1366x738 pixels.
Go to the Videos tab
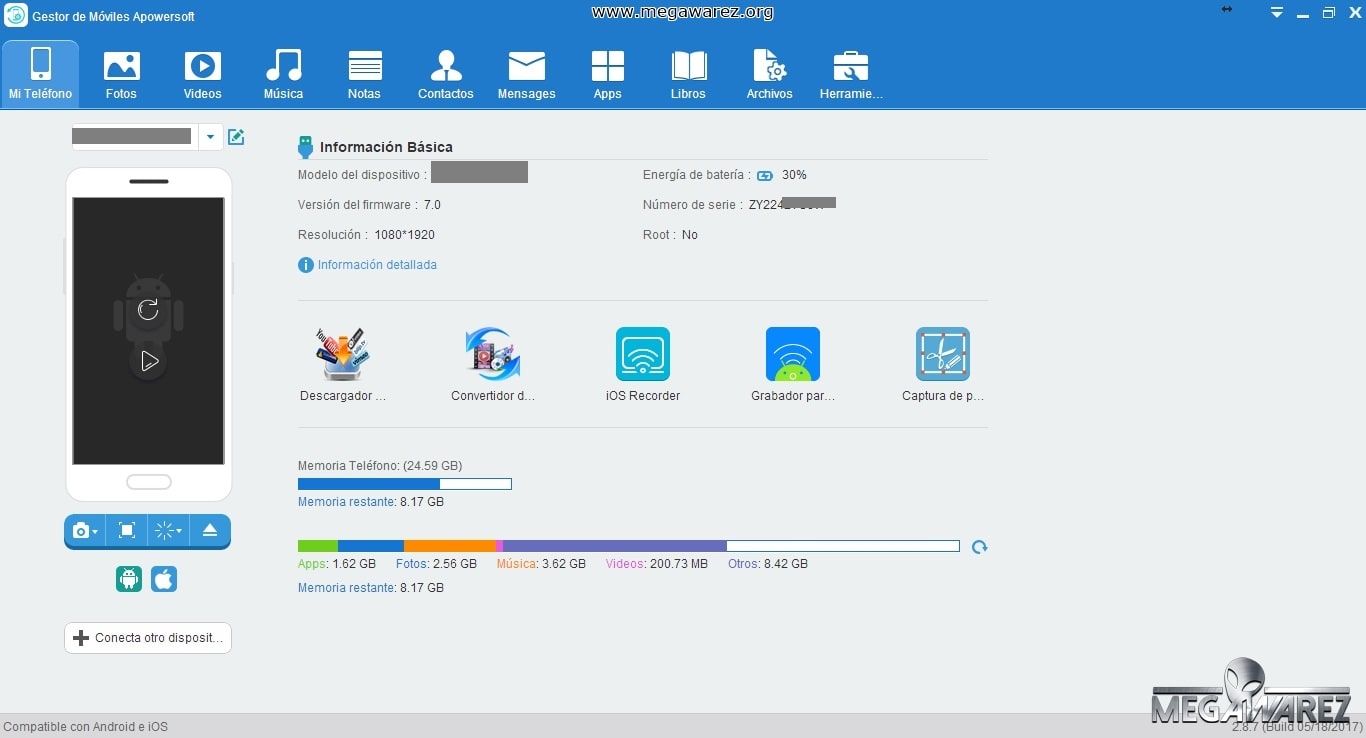[202, 73]
